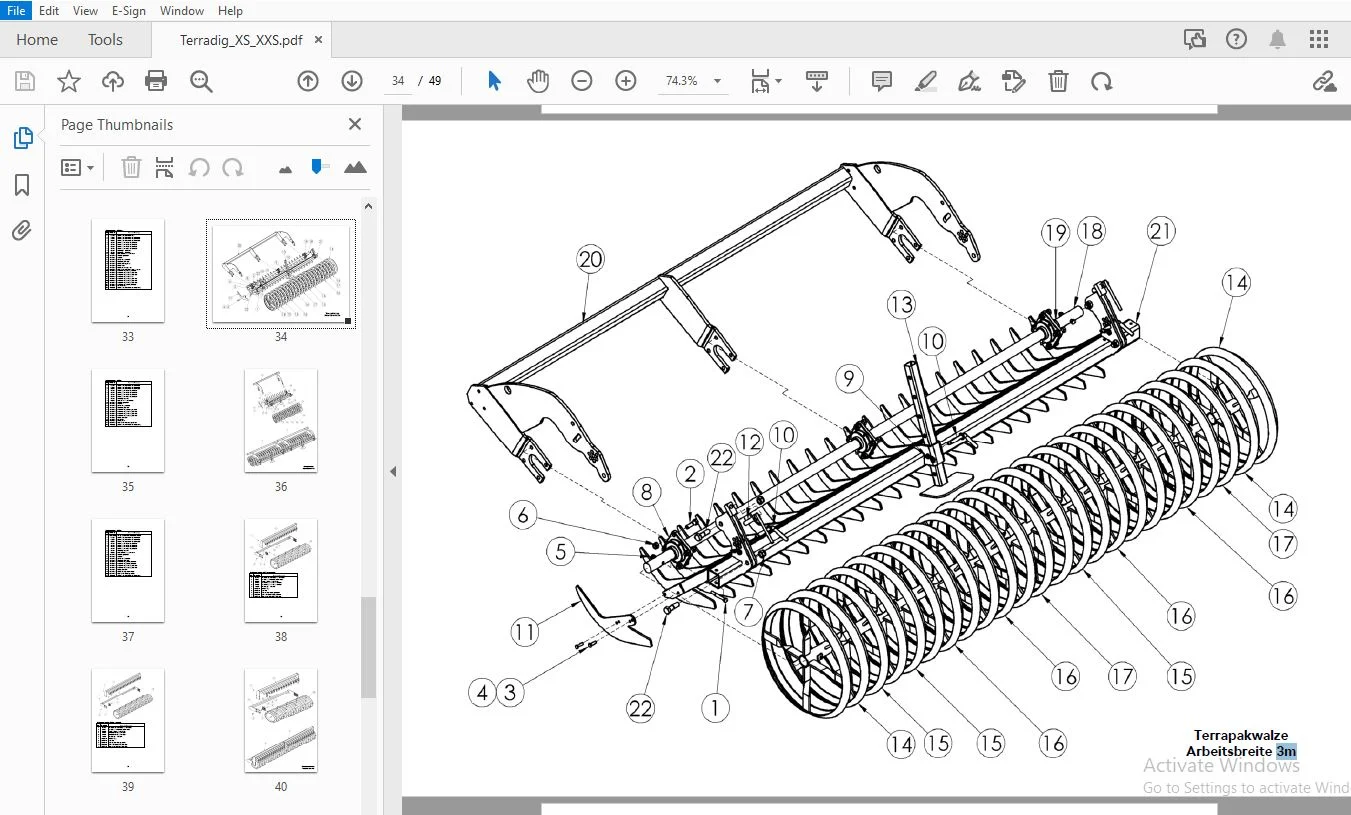Add a comment with the speech bubble icon
Image resolution: width=1351 pixels, height=815 pixels.
[882, 81]
